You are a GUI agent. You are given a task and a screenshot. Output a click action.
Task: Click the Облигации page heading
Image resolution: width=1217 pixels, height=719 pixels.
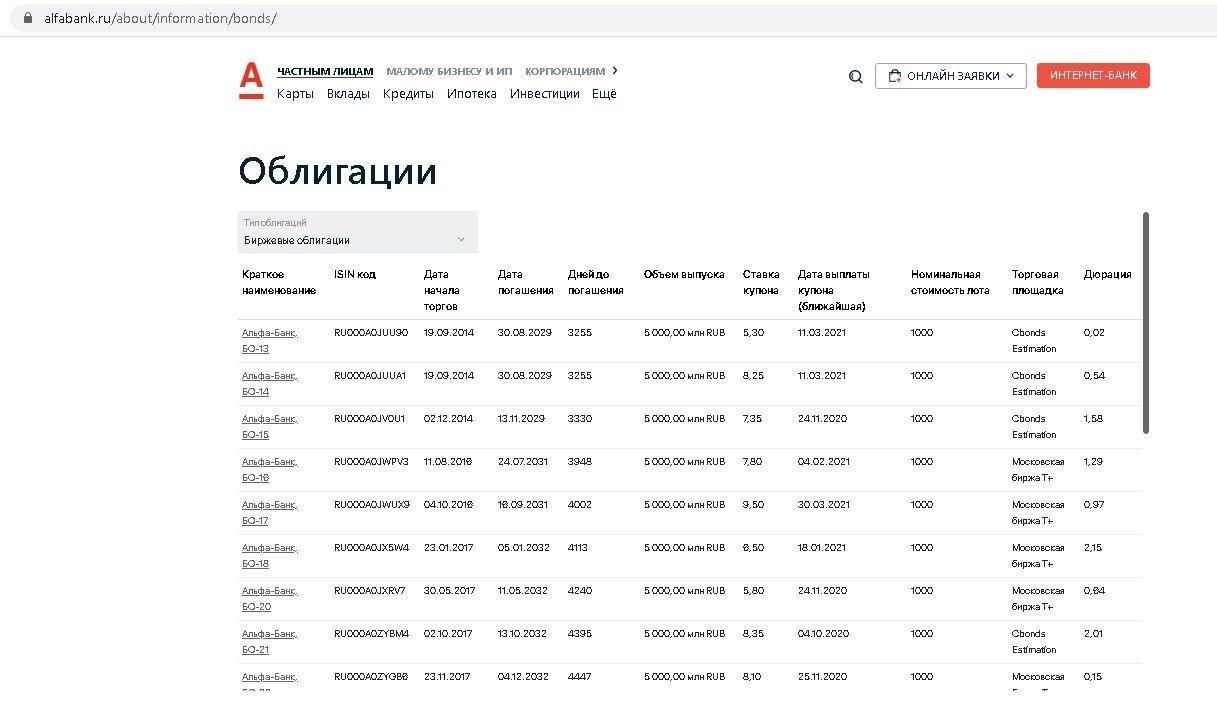(x=338, y=171)
